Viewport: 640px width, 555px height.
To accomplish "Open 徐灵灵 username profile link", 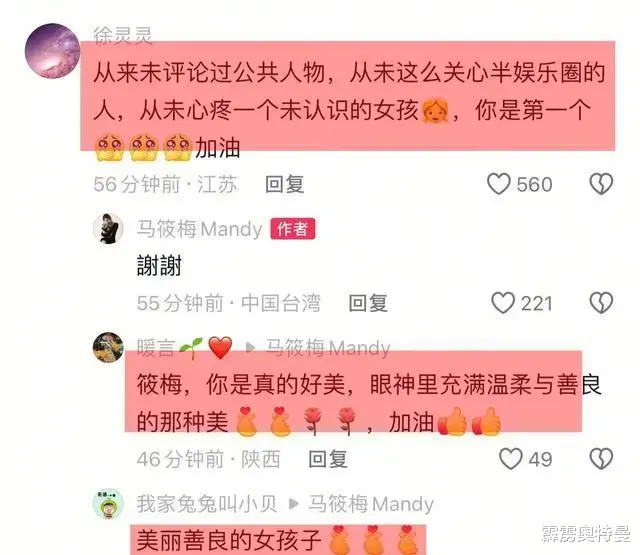I will [x=123, y=36].
